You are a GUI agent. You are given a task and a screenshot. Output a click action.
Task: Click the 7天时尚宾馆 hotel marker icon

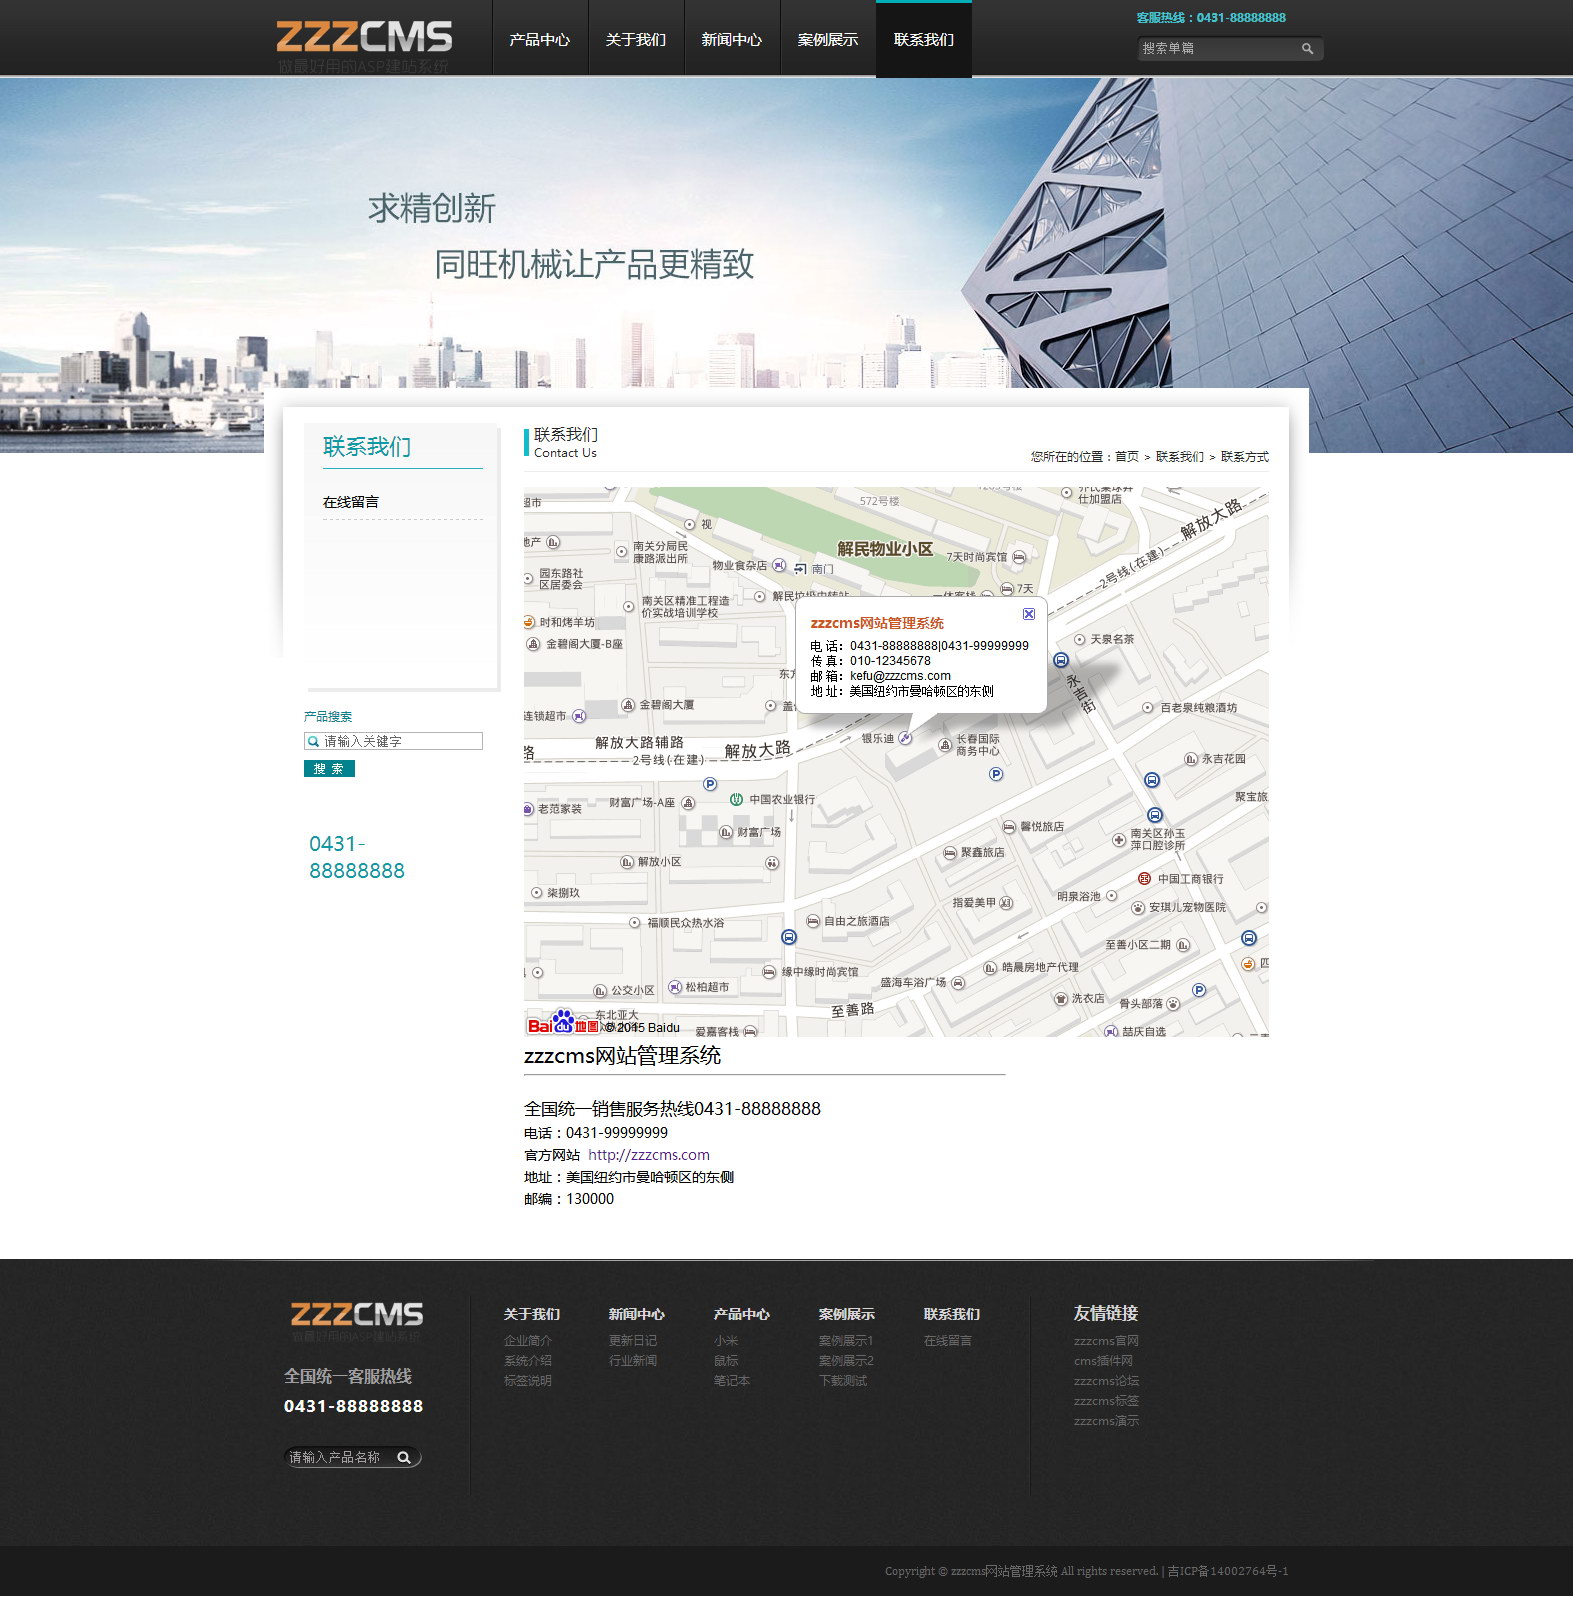point(1019,557)
